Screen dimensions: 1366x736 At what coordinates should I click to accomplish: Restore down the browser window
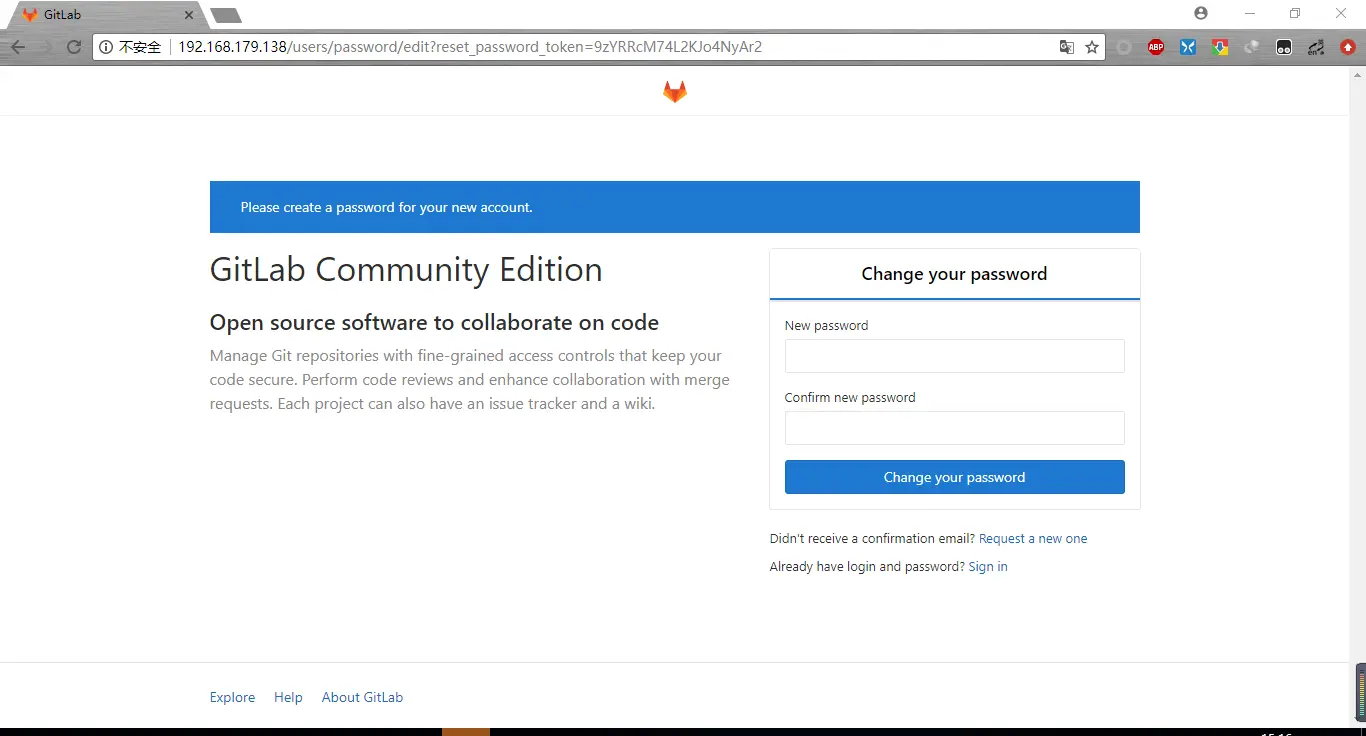pyautogui.click(x=1295, y=13)
